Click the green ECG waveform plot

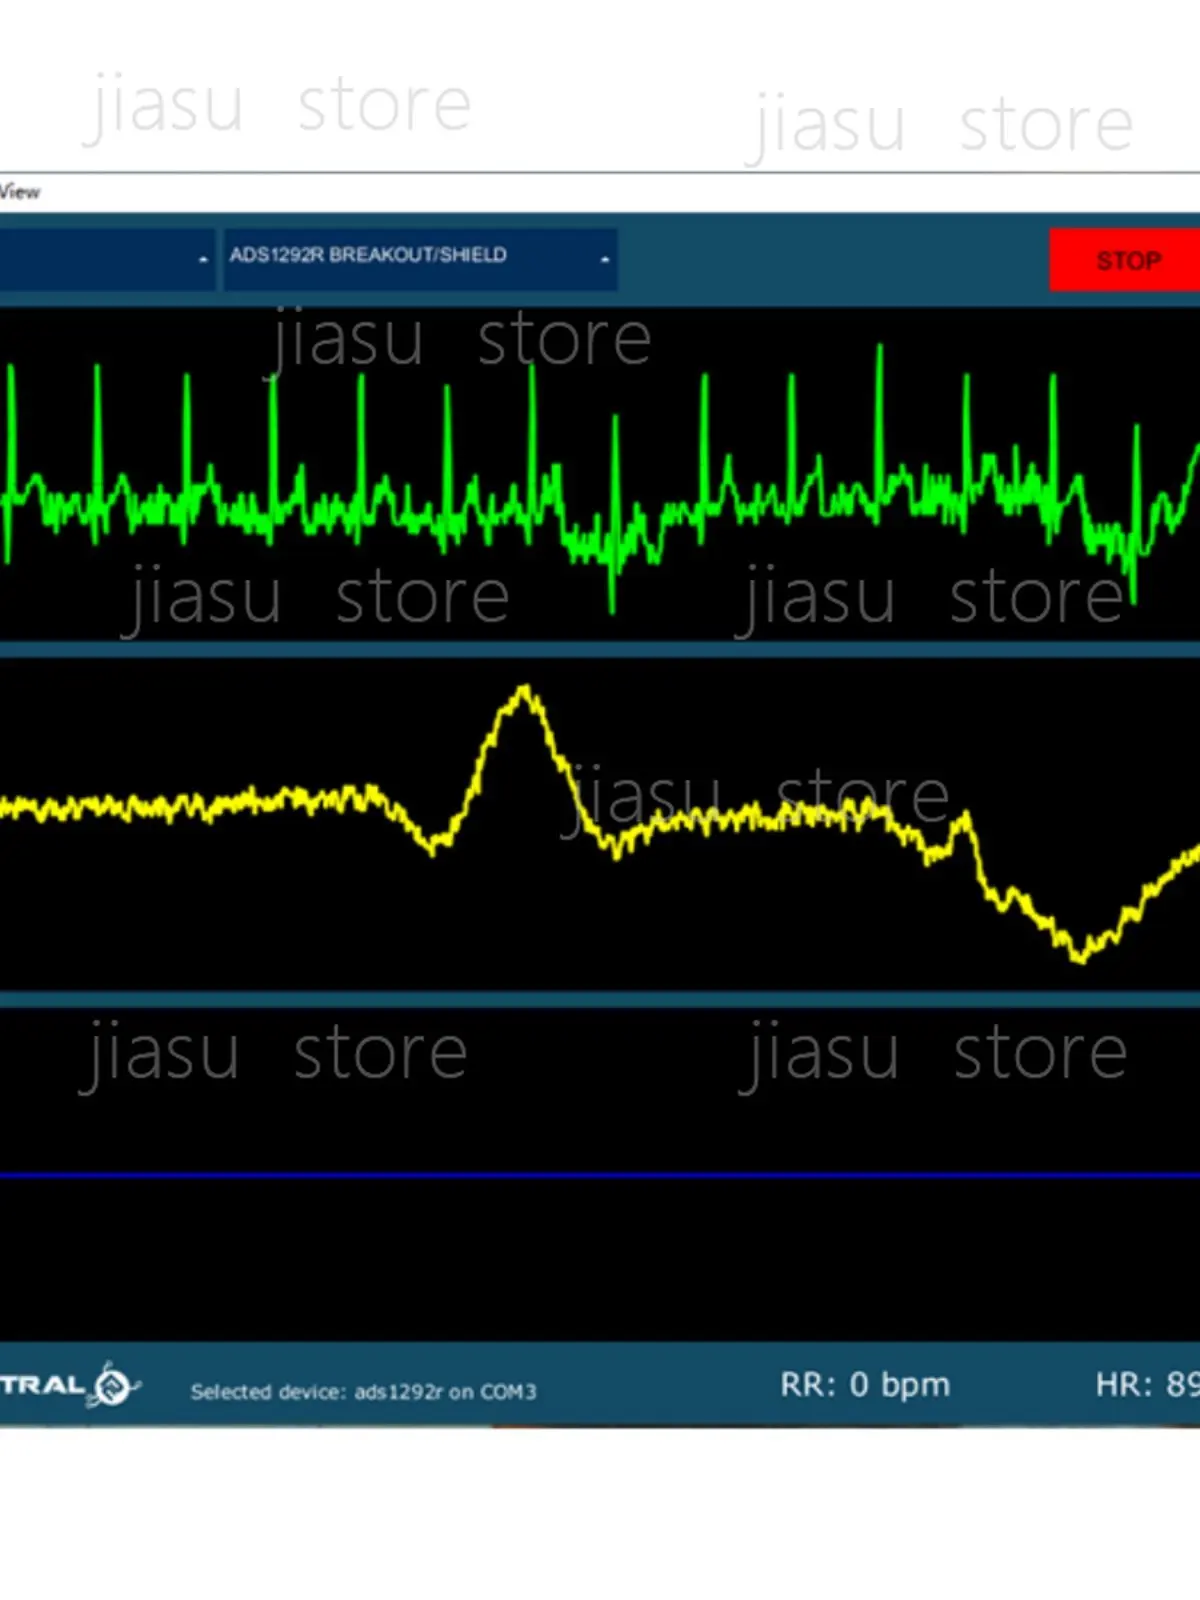[600, 475]
